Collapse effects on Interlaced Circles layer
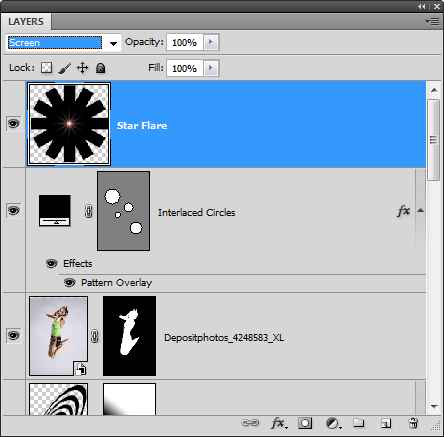The image size is (444, 437). coord(421,210)
